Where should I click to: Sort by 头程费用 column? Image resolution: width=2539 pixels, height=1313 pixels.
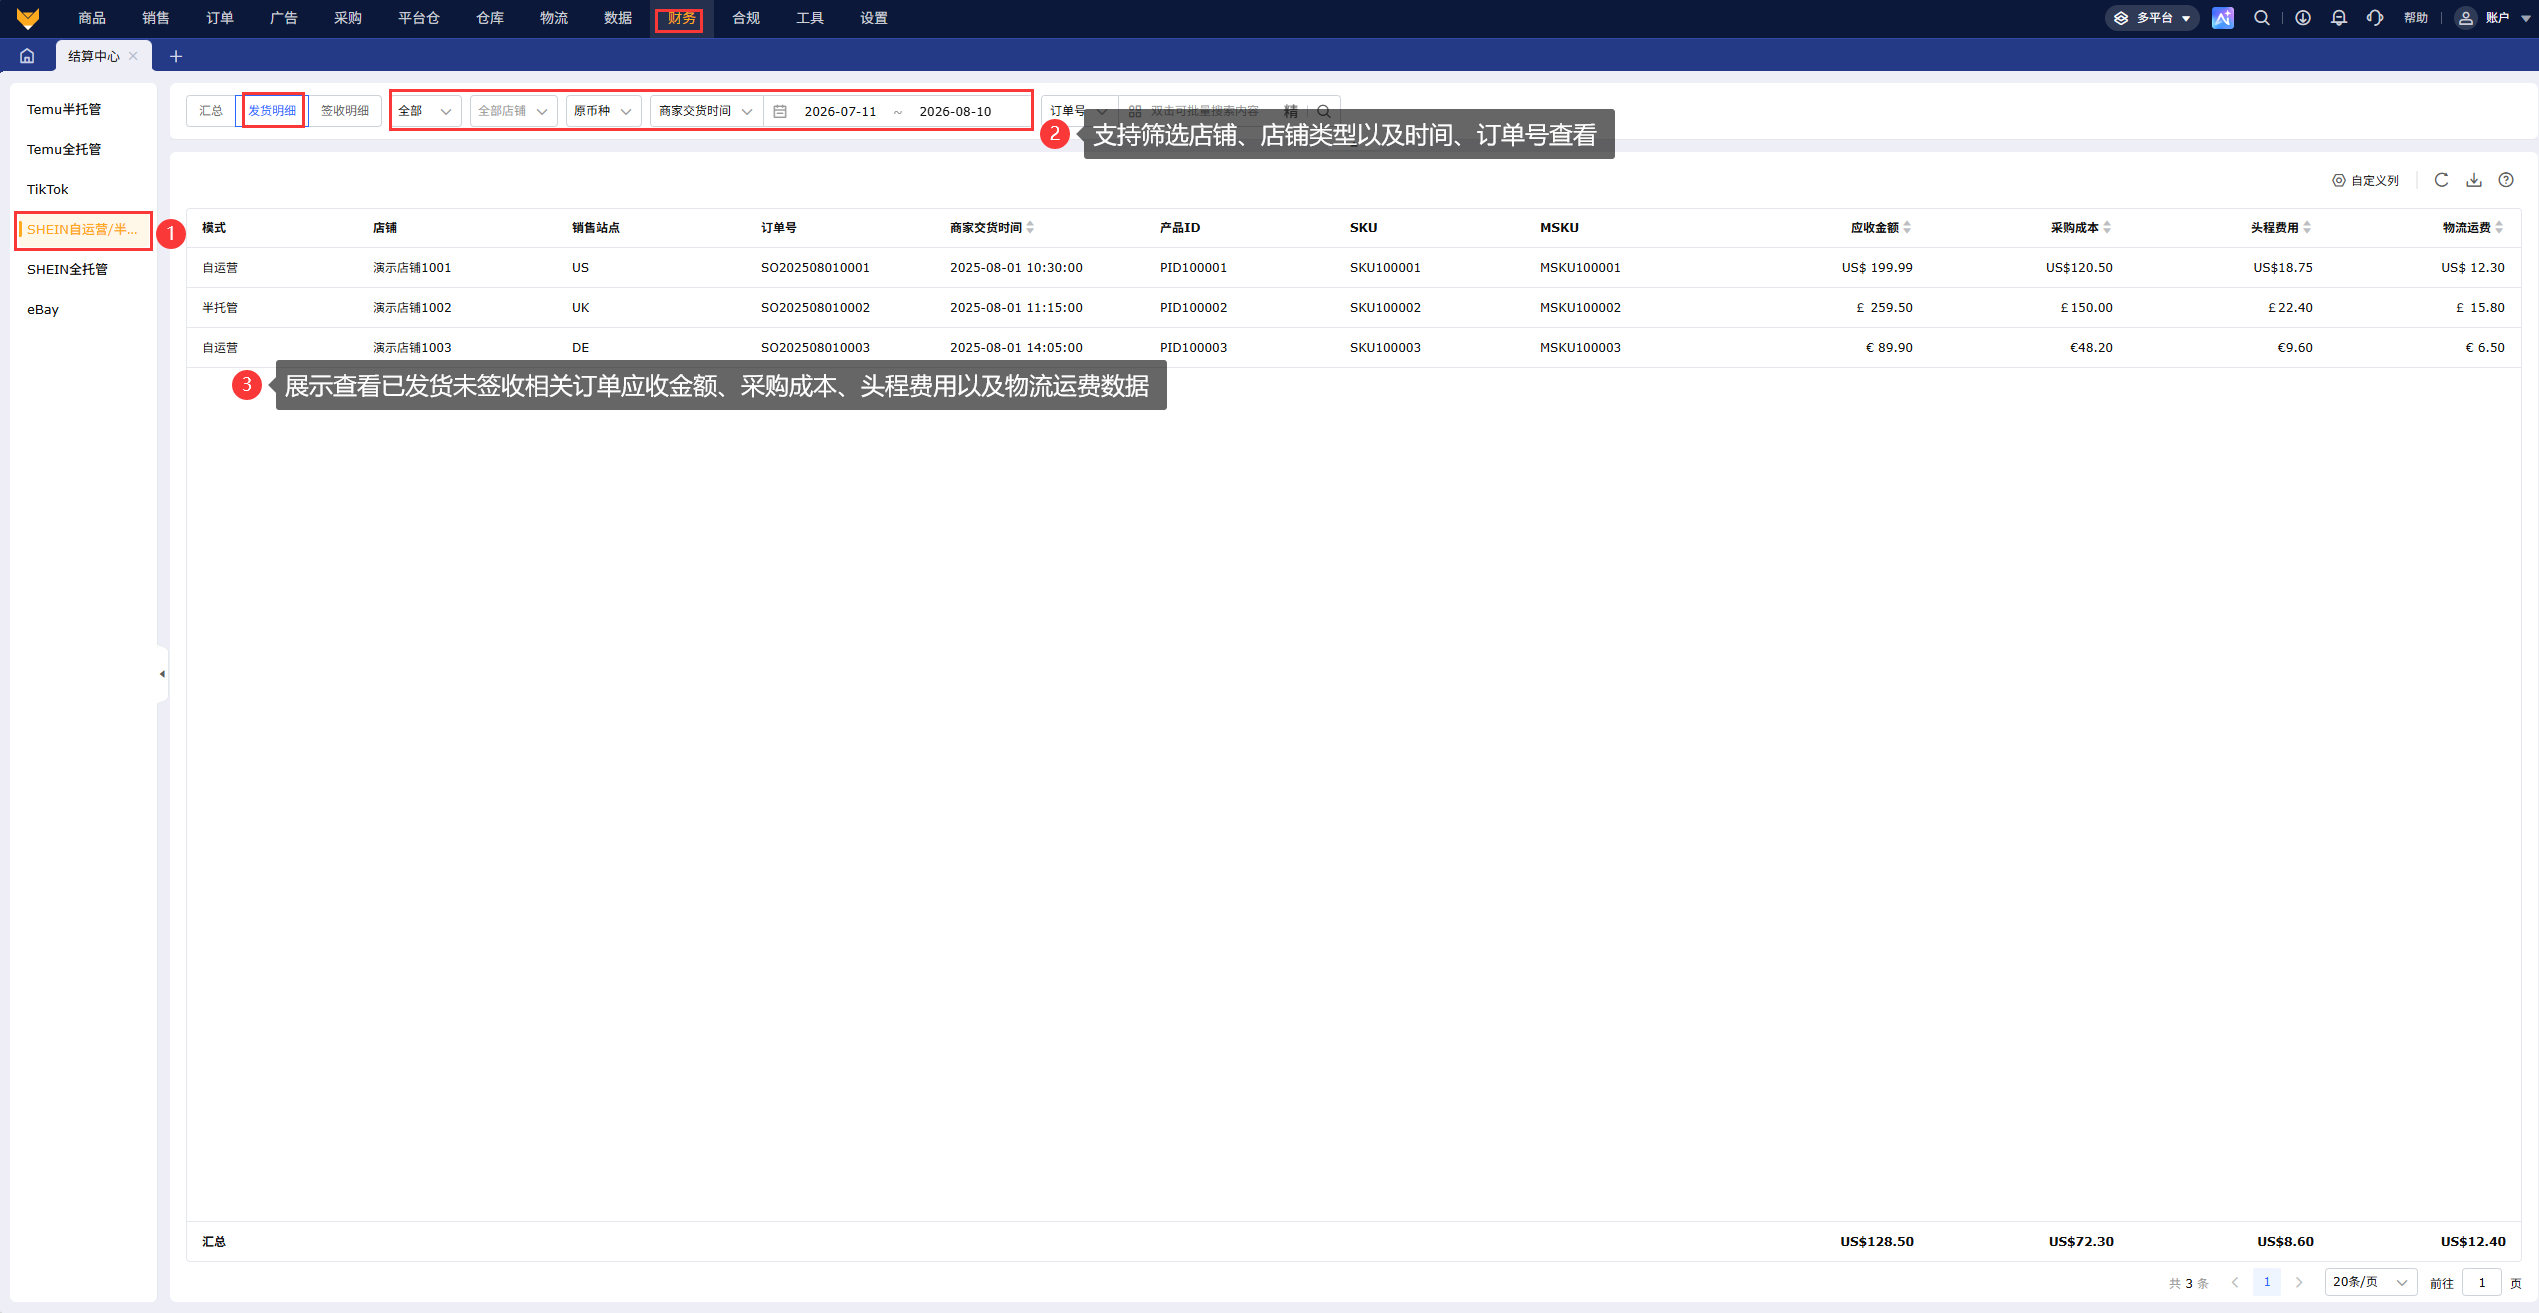point(2307,228)
